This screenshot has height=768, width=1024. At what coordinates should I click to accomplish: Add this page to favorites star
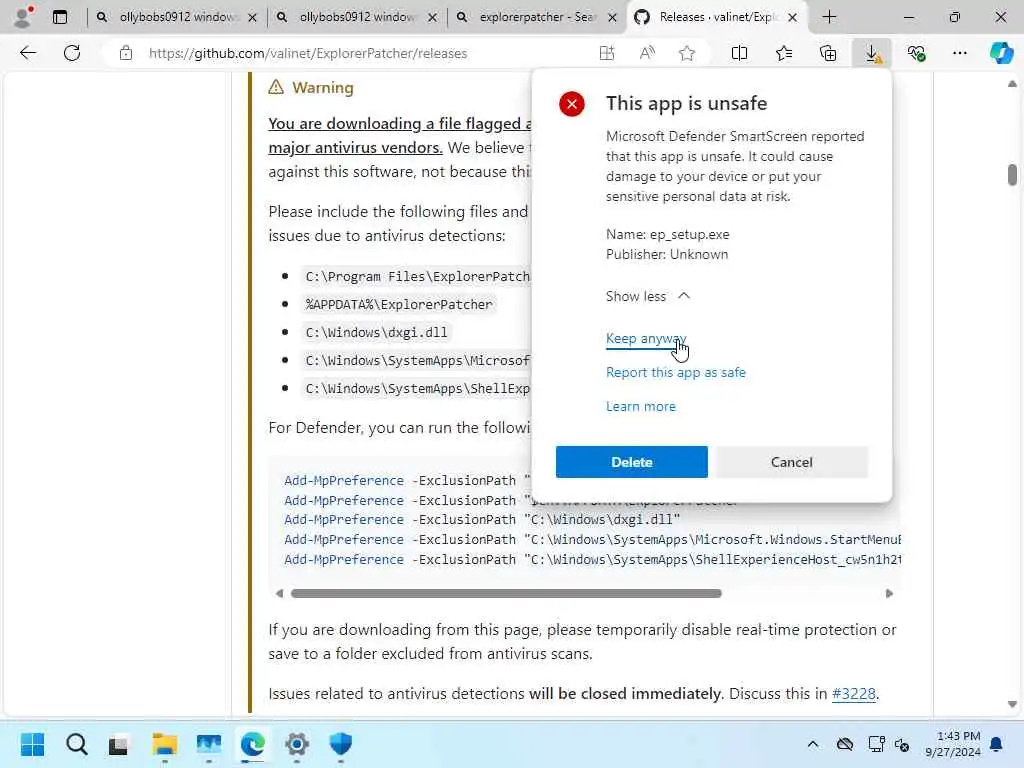[686, 53]
